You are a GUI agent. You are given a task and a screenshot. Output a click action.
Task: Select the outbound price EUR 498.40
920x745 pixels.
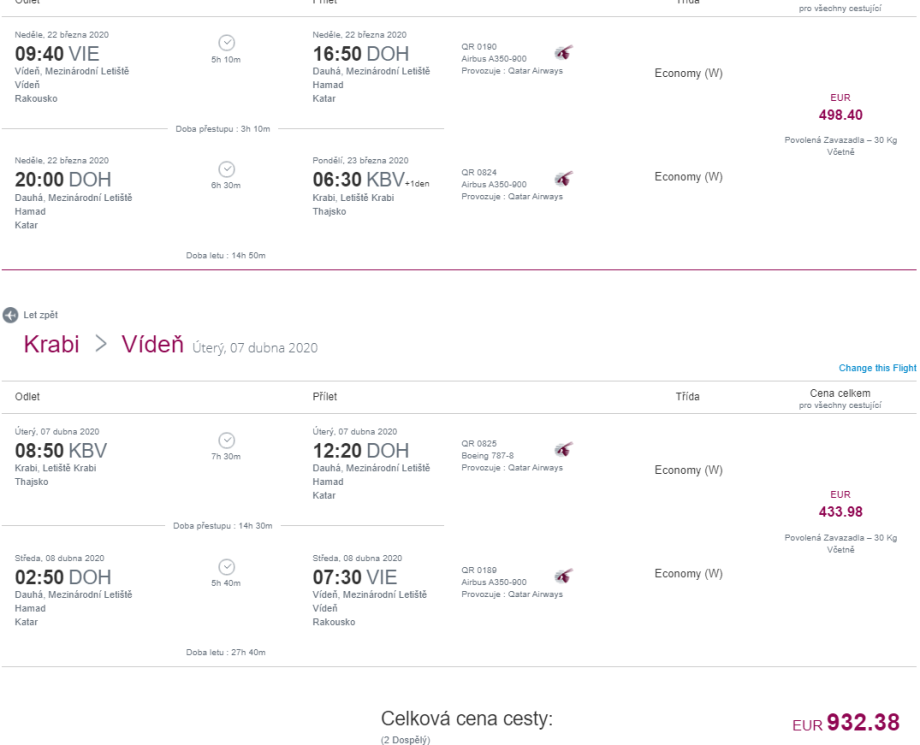(x=840, y=115)
